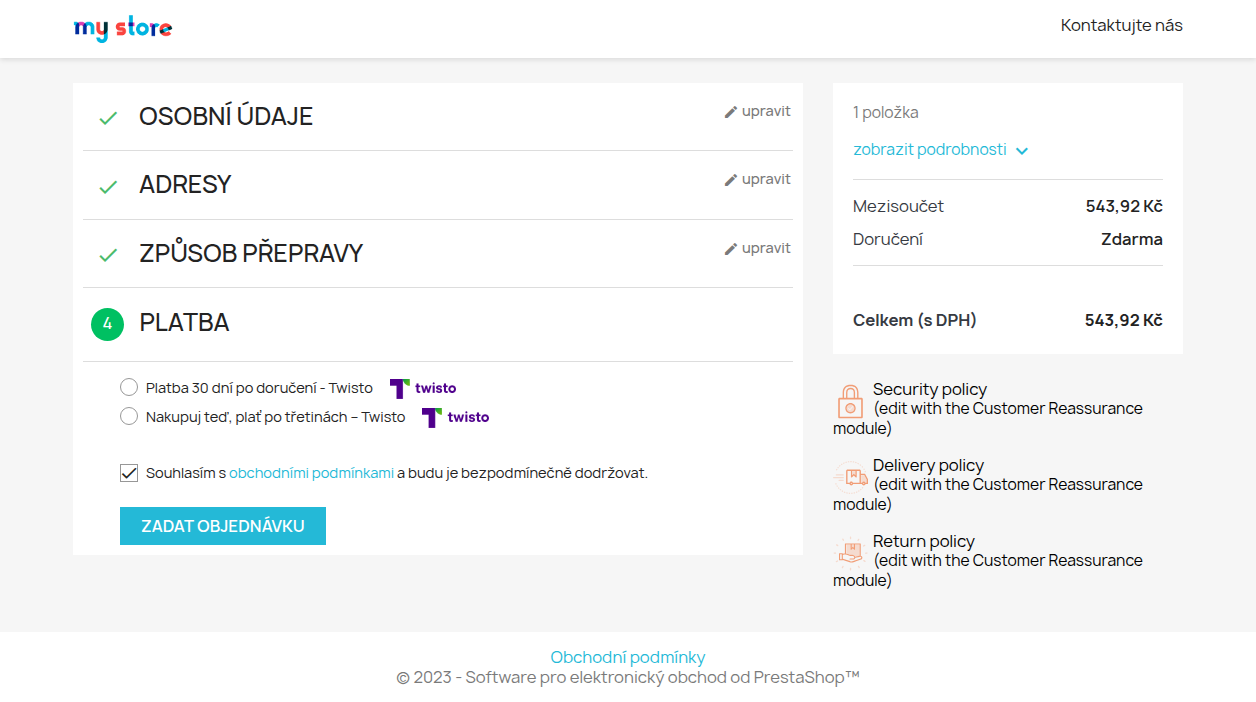Image resolution: width=1256 pixels, height=702 pixels.
Task: Expand zobrazit podrobnosti cart details
Action: (x=929, y=150)
